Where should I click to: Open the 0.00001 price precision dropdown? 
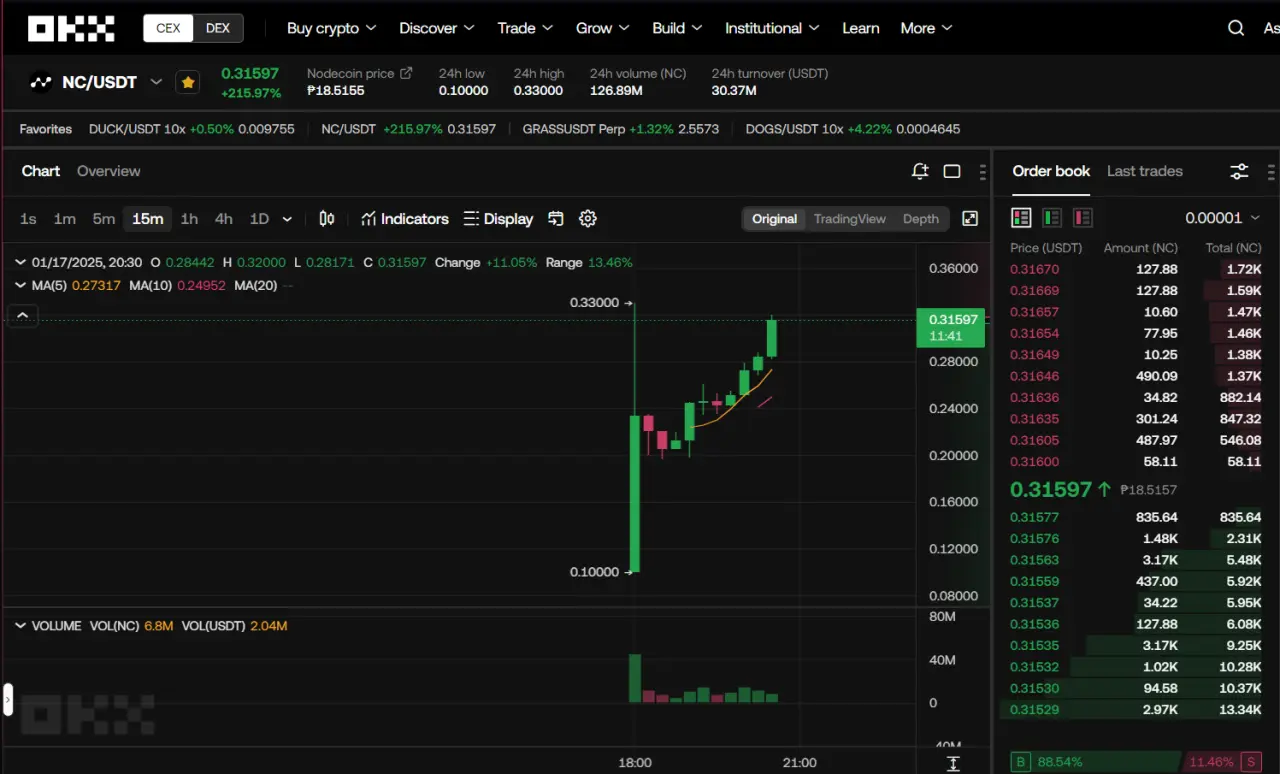click(1222, 218)
